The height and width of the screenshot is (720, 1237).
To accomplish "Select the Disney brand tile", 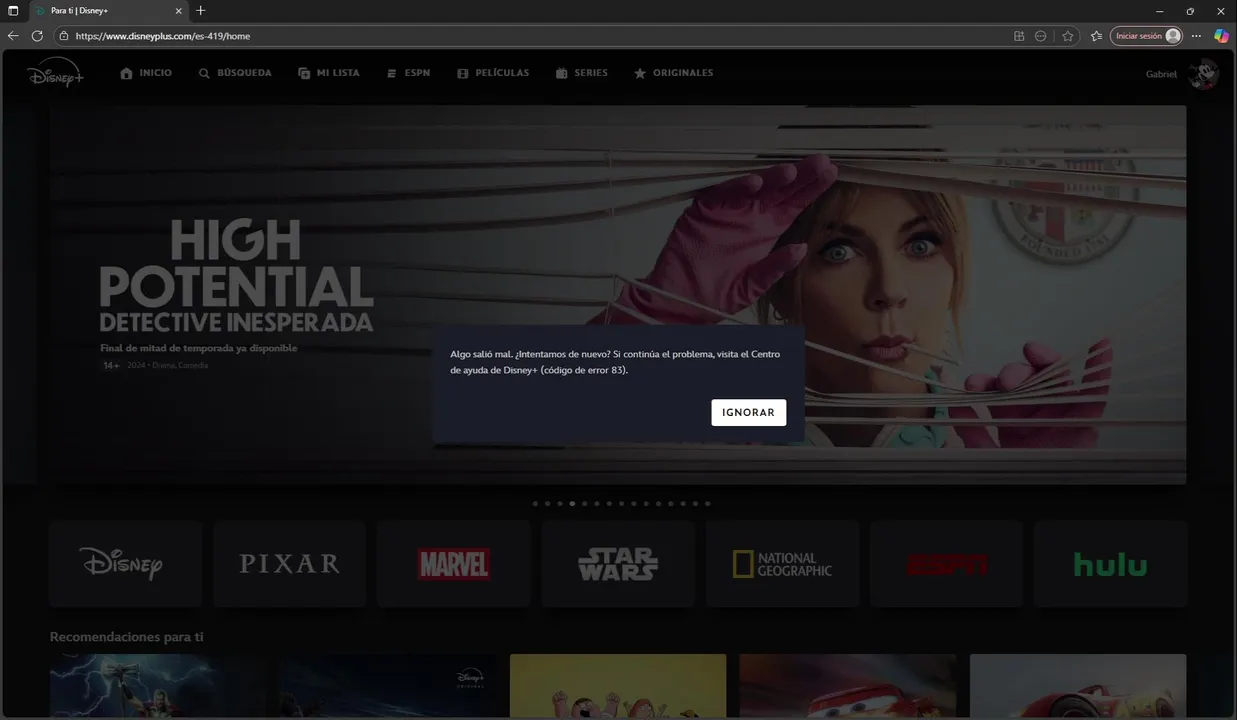I will pos(125,563).
